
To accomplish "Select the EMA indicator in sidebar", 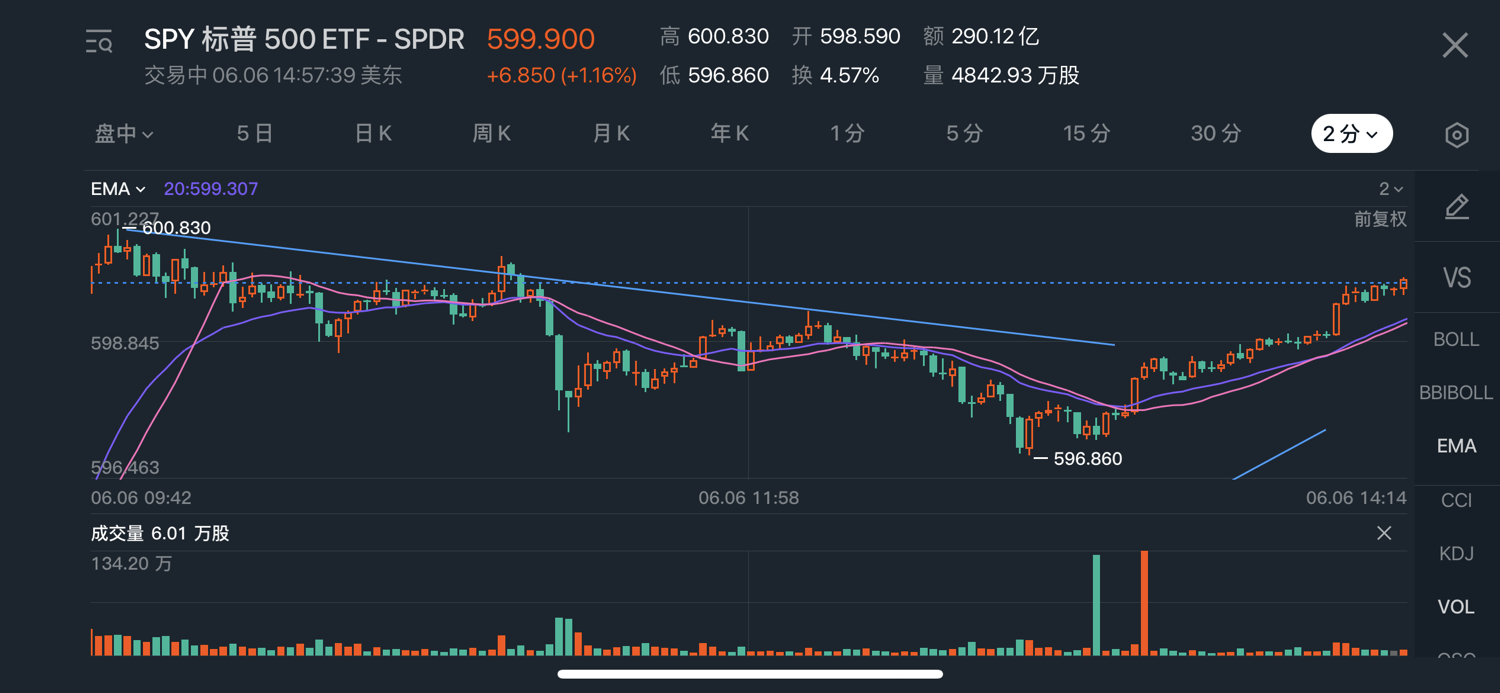I will [x=1456, y=446].
